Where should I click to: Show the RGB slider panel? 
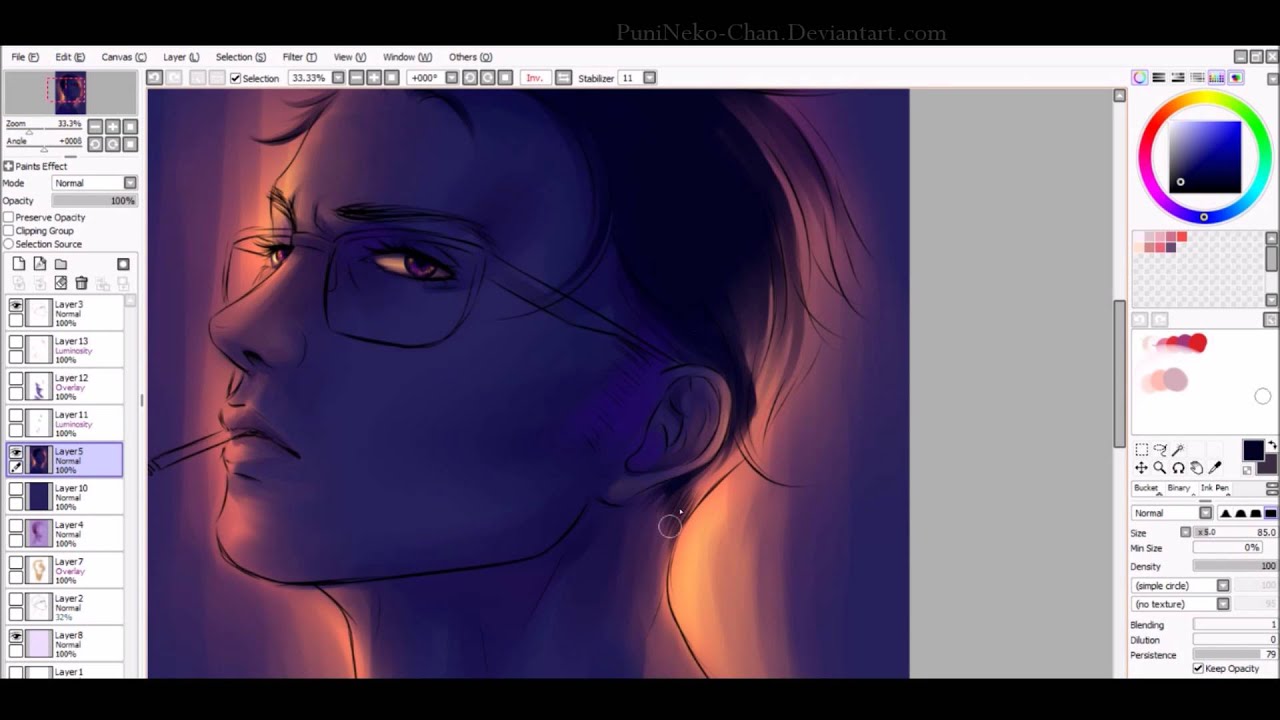click(1158, 78)
